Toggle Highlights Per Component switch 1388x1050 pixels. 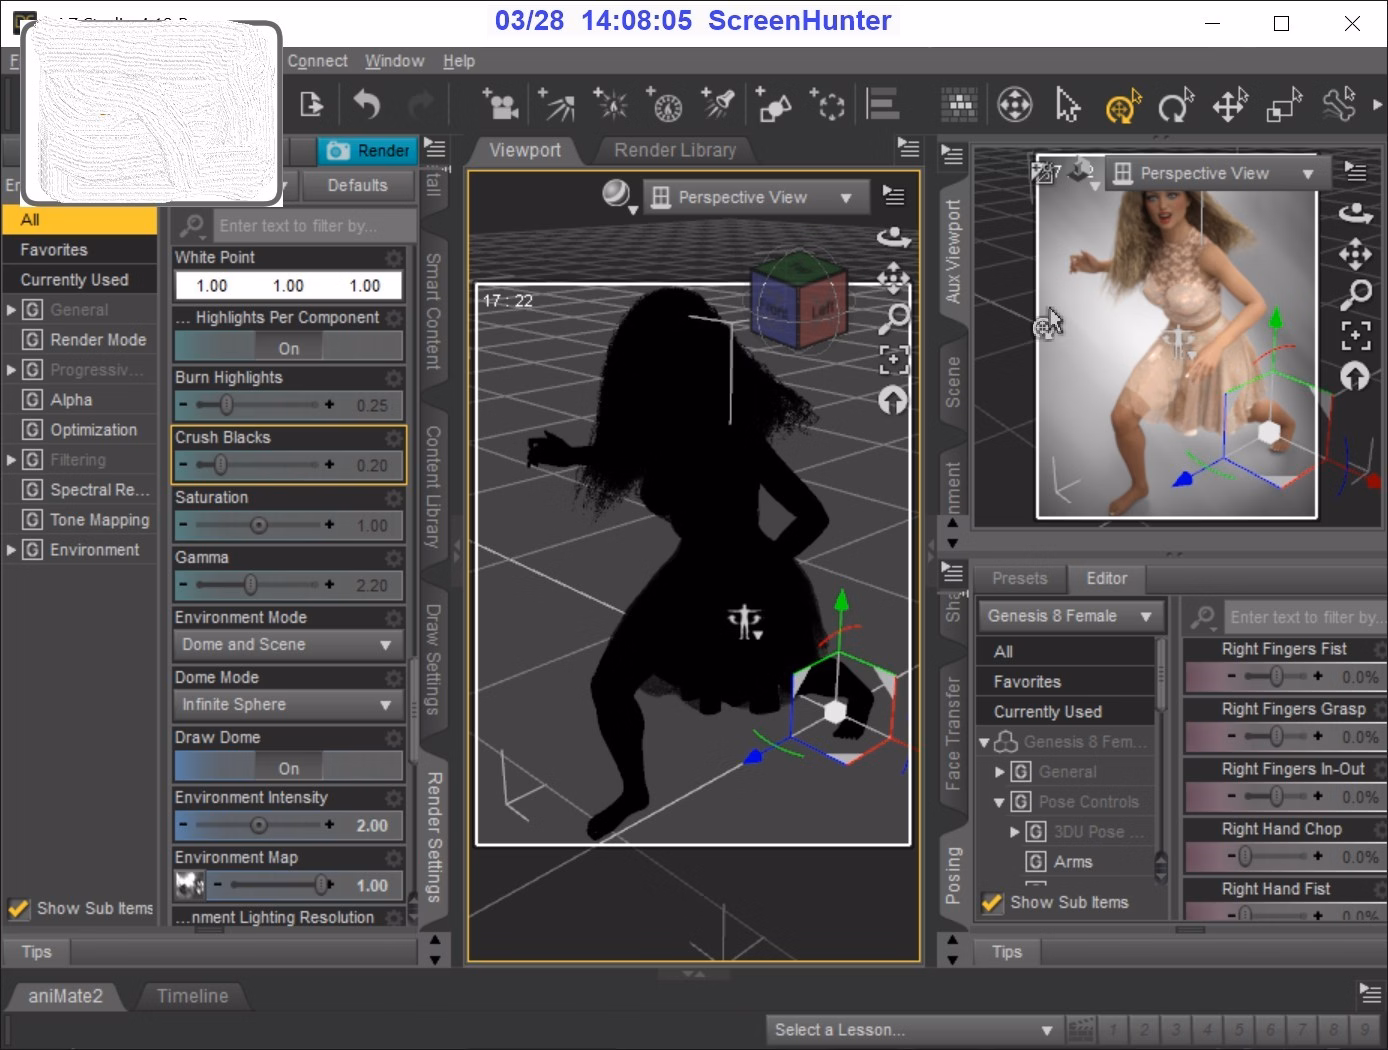[288, 348]
